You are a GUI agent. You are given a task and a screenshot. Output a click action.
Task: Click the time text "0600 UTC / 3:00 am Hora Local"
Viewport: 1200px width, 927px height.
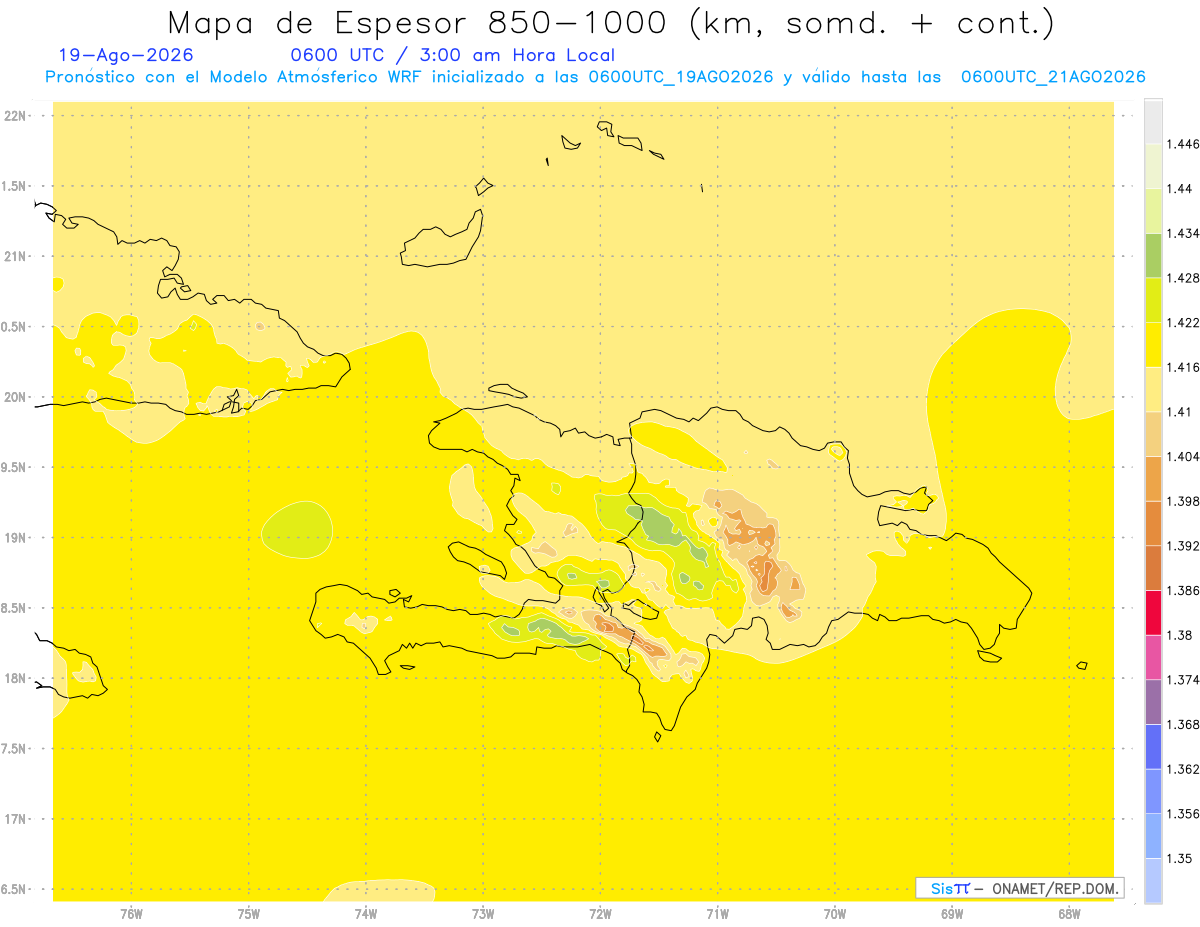click(452, 56)
